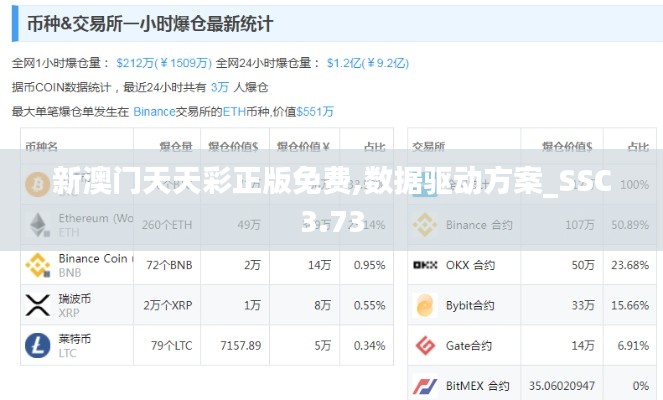663x400 pixels.
Task: Click the 49万 value in Ethereum row
Action: 249,225
